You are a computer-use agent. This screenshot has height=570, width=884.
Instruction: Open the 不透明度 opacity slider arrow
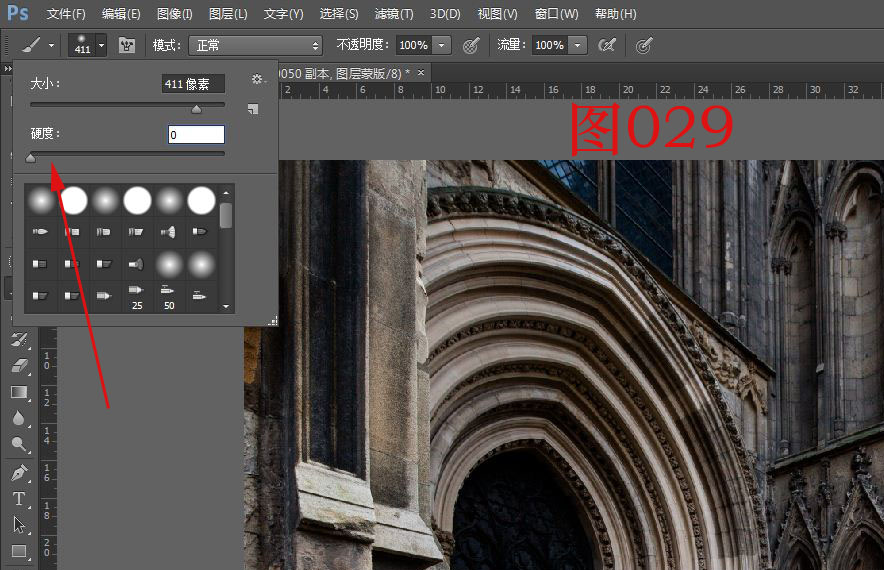pyautogui.click(x=441, y=45)
